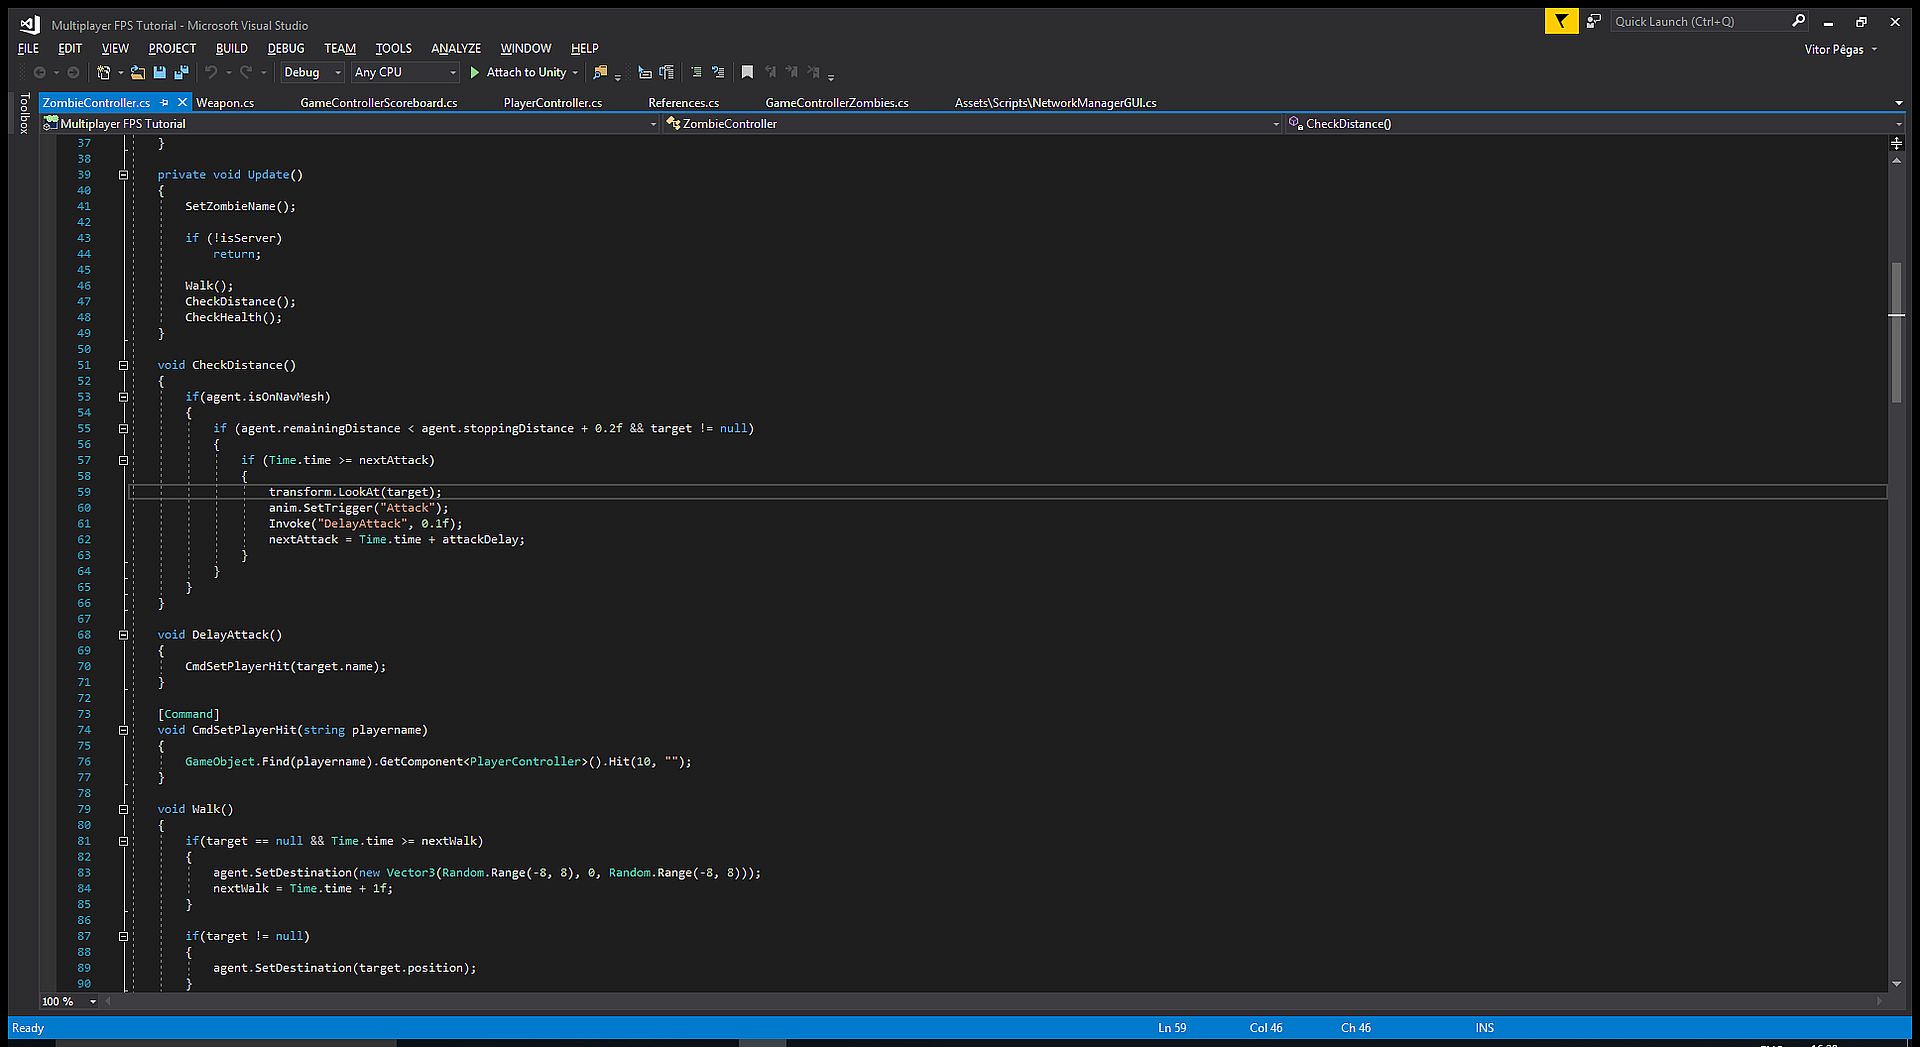Toggle pin on ZombieController.cs tab
Viewport: 1920px width, 1047px height.
(165, 103)
